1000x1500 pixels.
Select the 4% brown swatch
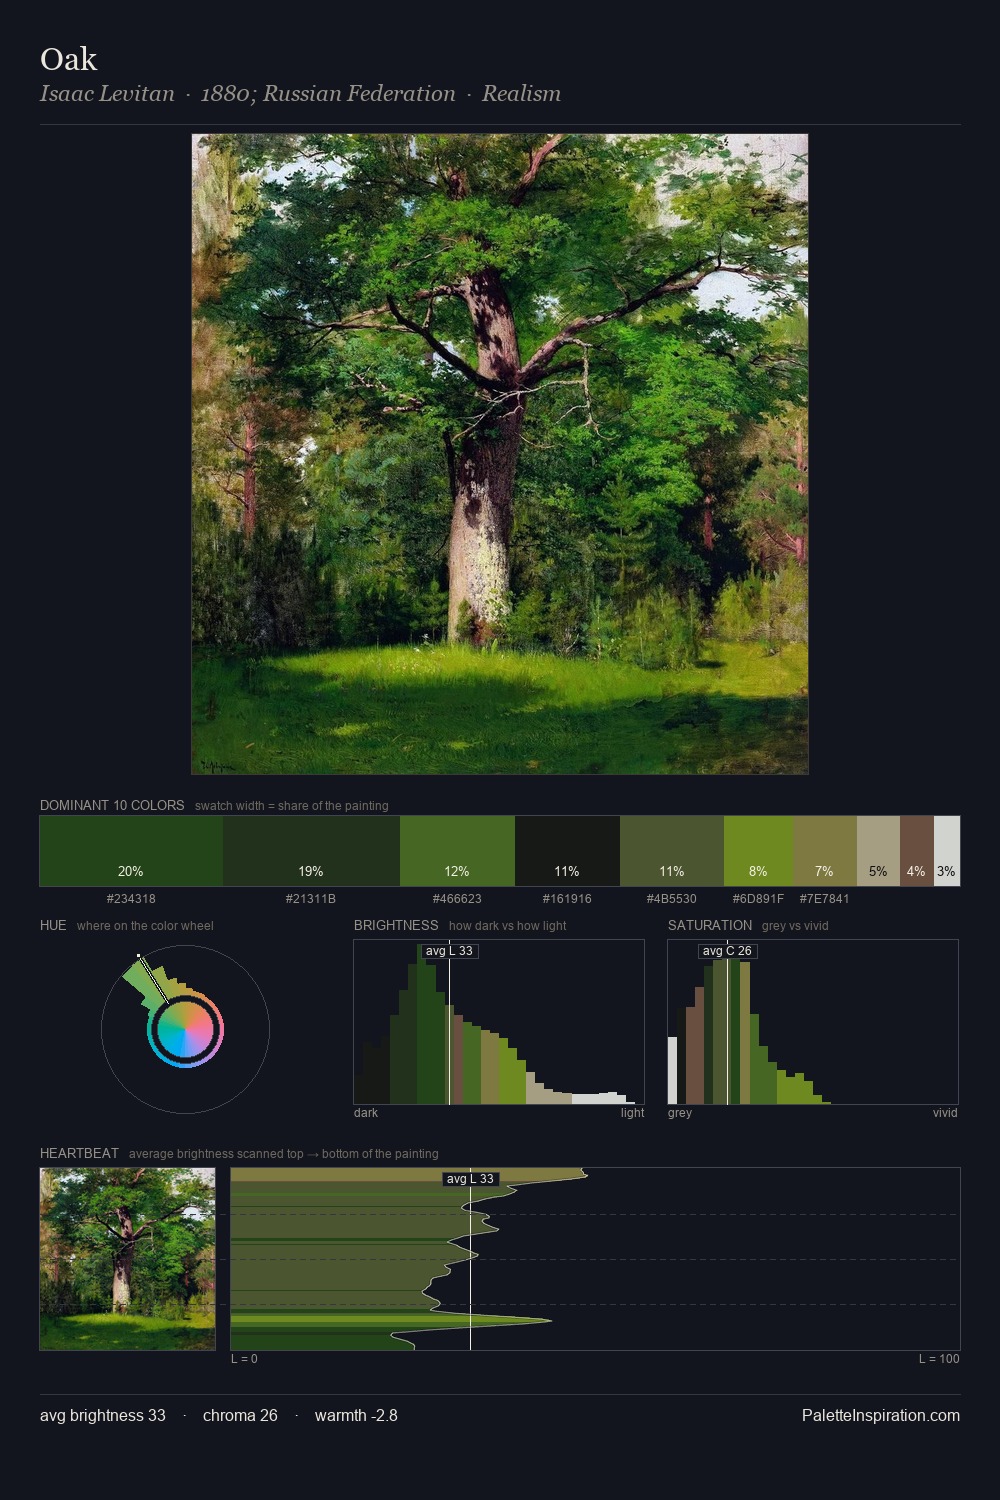click(916, 851)
